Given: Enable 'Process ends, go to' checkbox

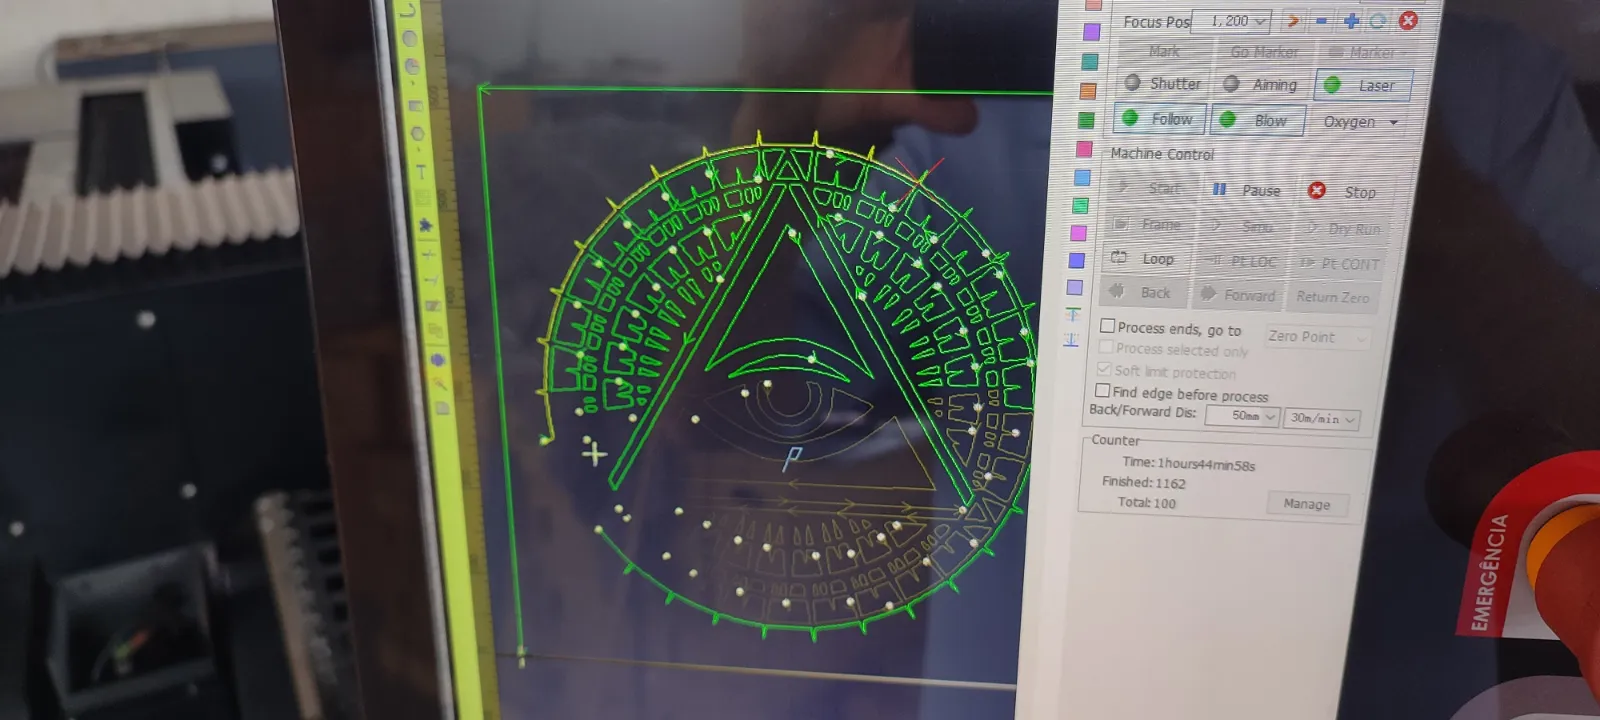Looking at the screenshot, I should 1107,326.
